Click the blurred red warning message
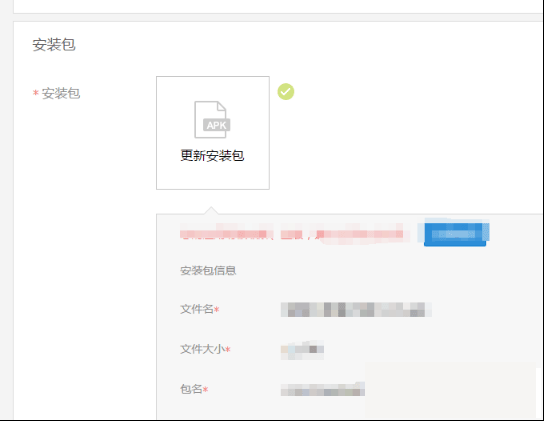544x421 pixels. (295, 233)
